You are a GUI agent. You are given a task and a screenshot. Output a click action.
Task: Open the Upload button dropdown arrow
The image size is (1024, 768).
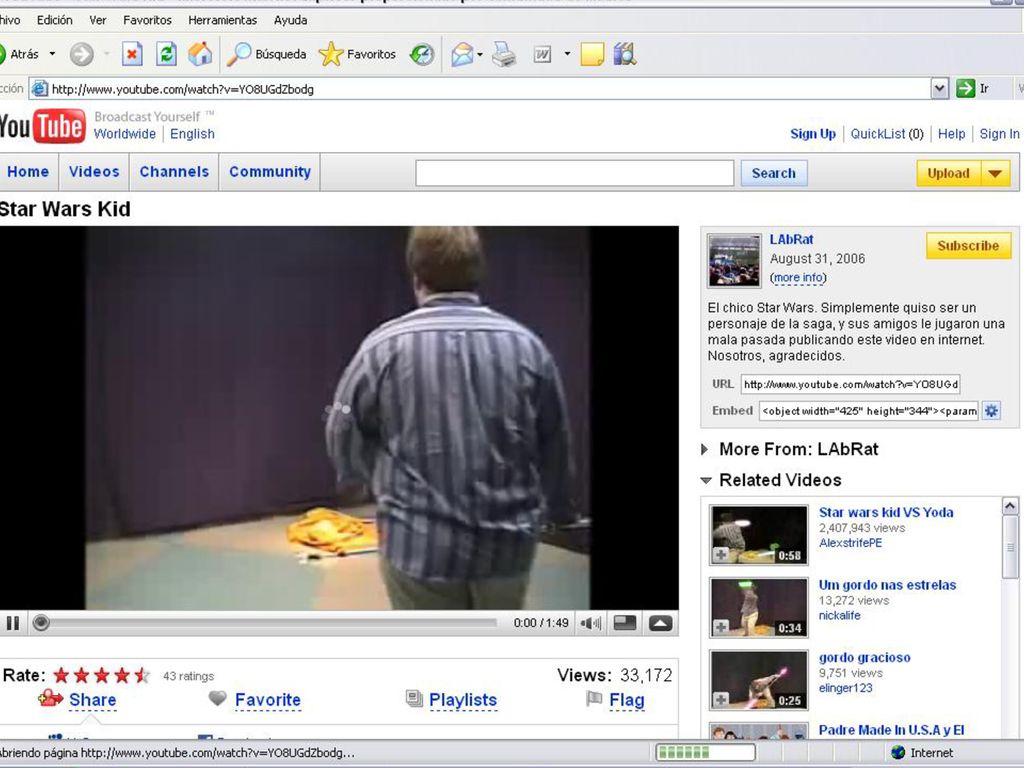click(x=995, y=173)
